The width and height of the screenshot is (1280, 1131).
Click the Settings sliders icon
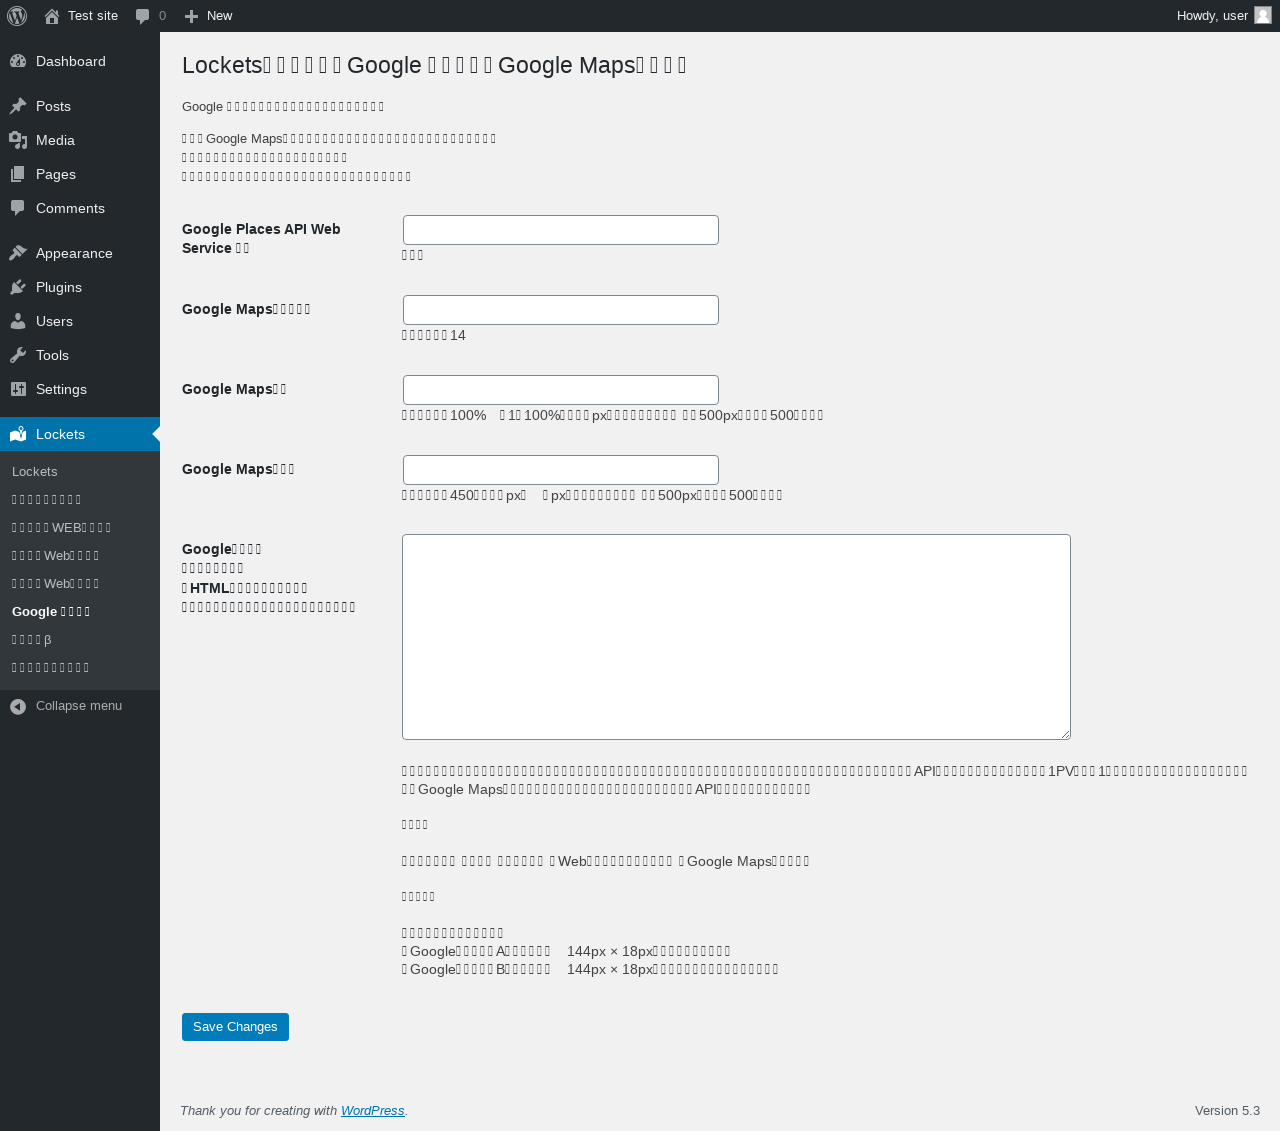(x=18, y=389)
